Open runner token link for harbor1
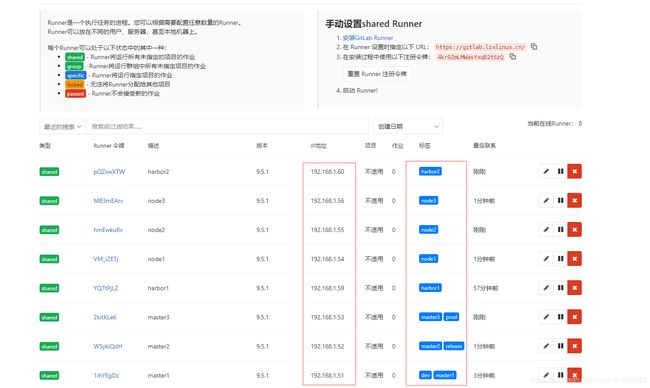The height and width of the screenshot is (388, 650). 106,288
